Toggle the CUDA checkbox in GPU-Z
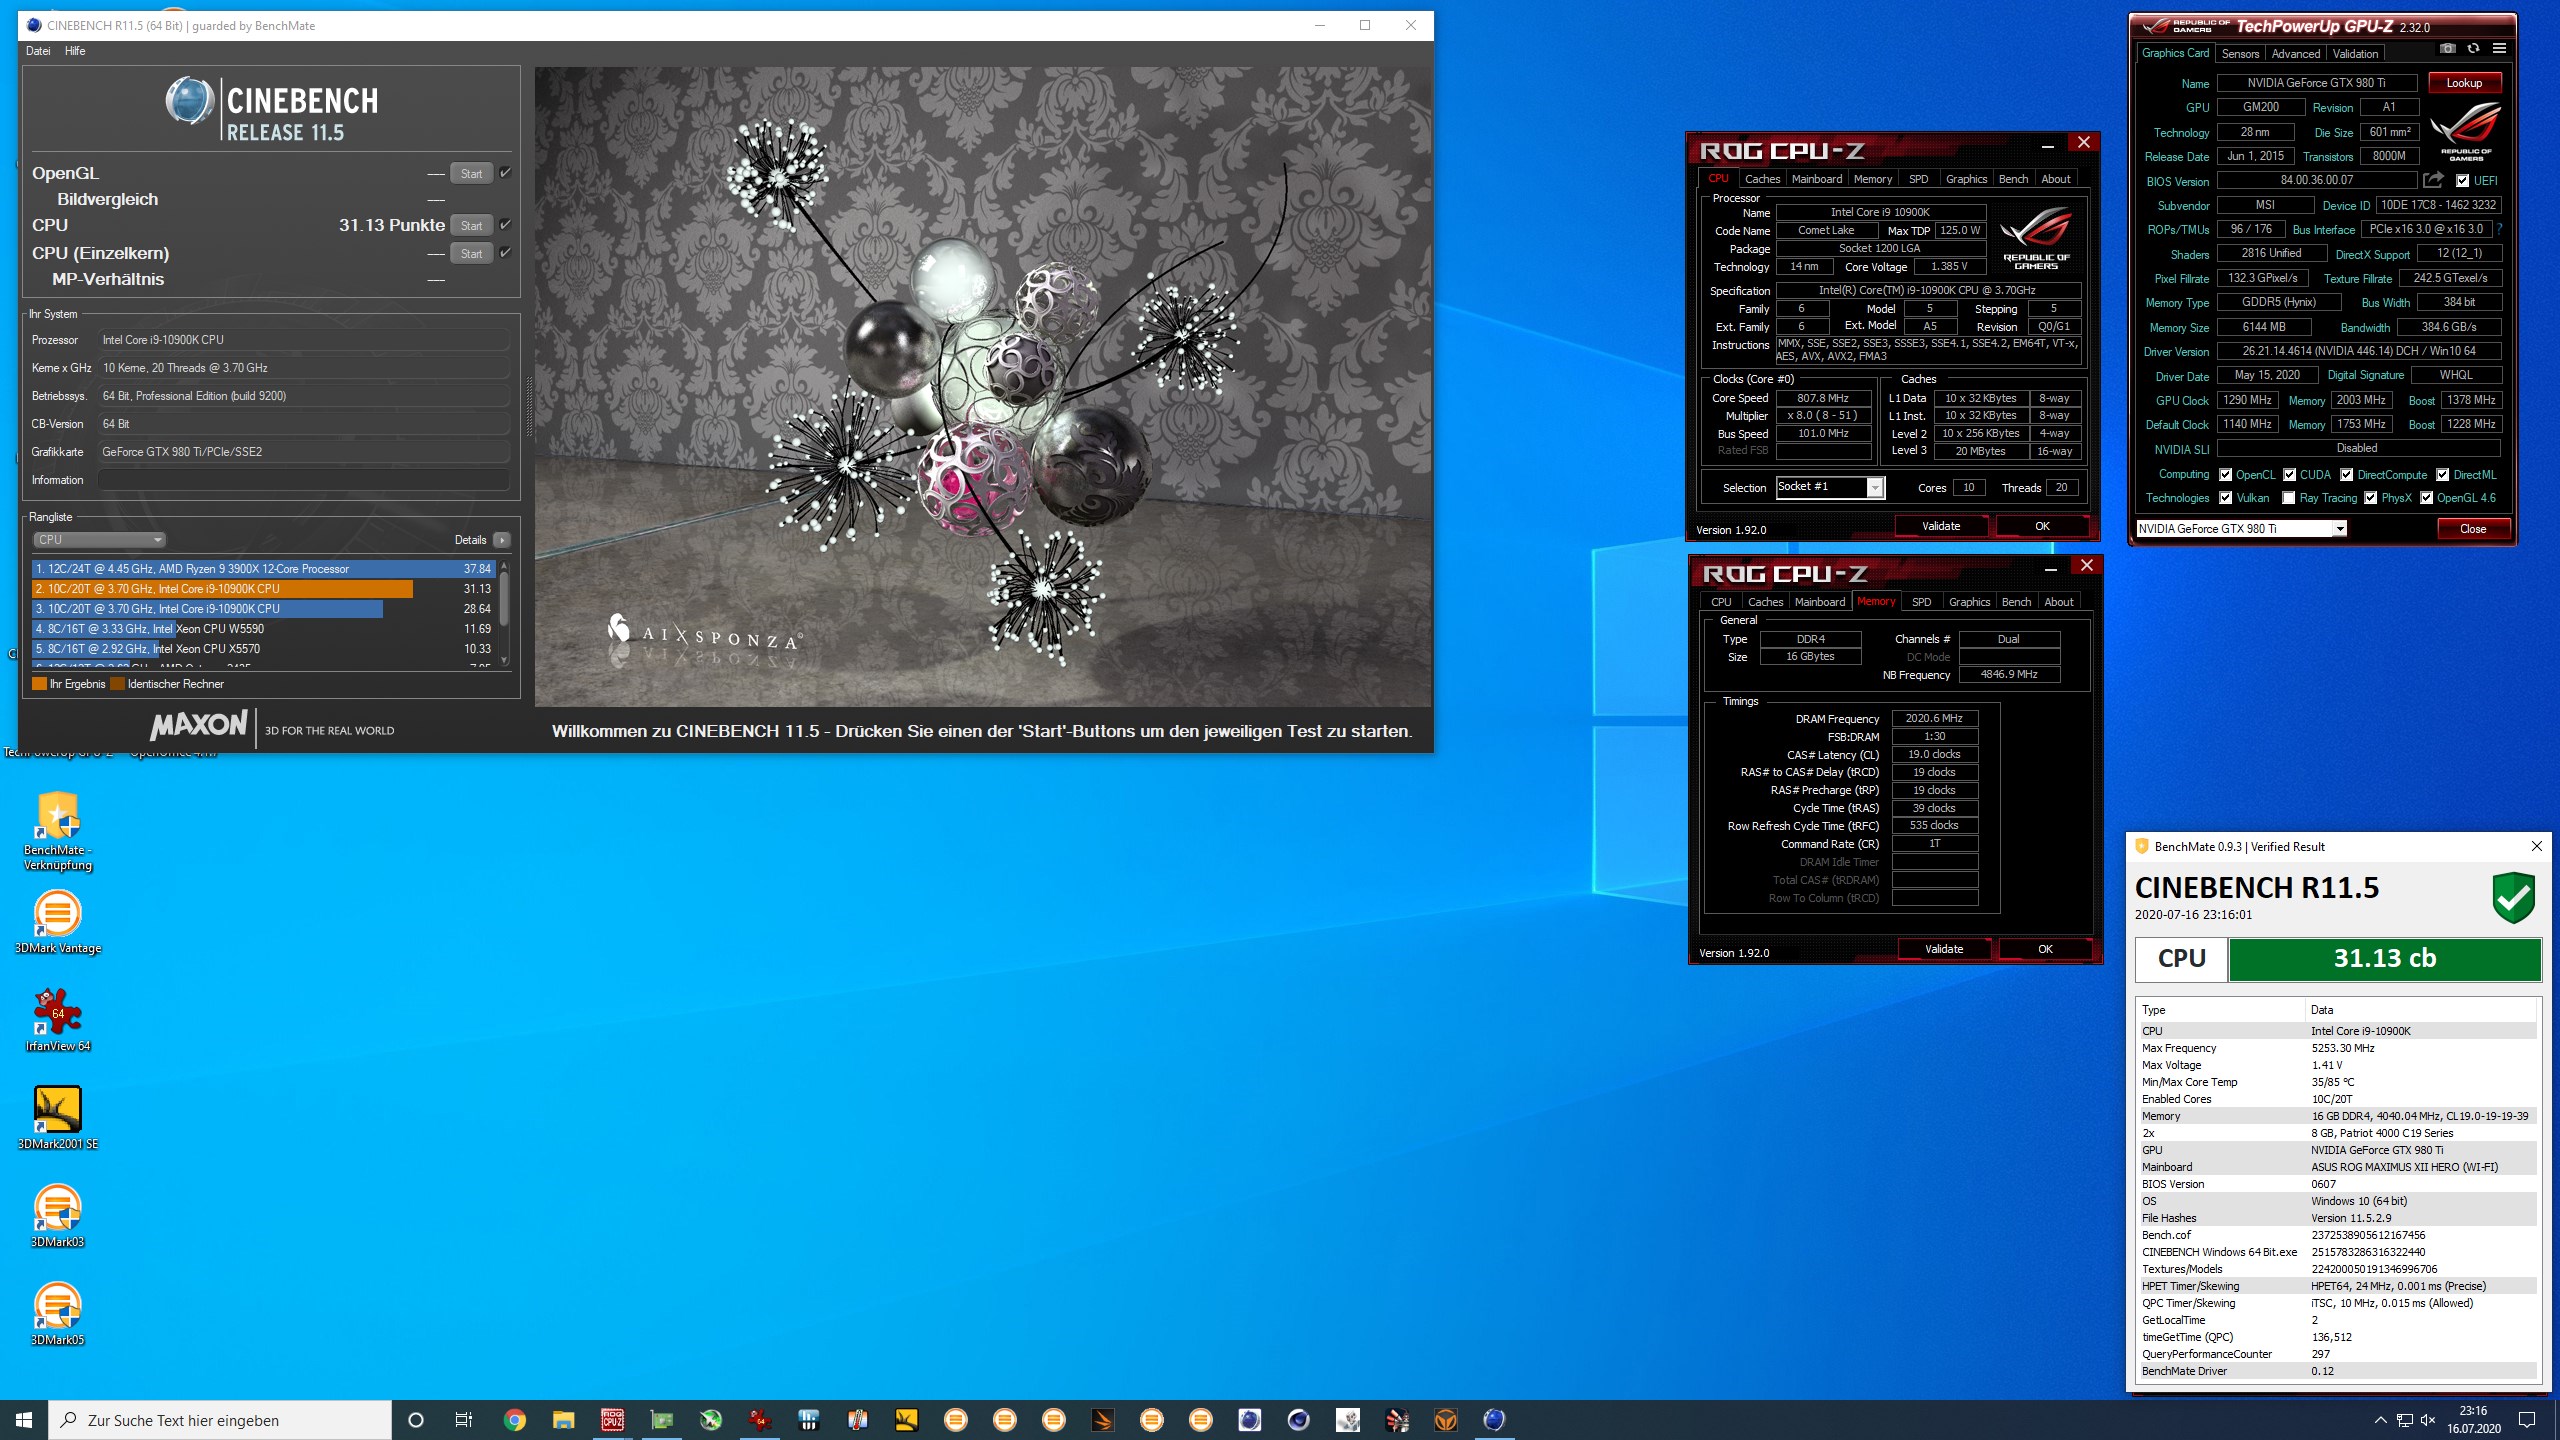Screen dimensions: 2560x1440 [x=2289, y=474]
